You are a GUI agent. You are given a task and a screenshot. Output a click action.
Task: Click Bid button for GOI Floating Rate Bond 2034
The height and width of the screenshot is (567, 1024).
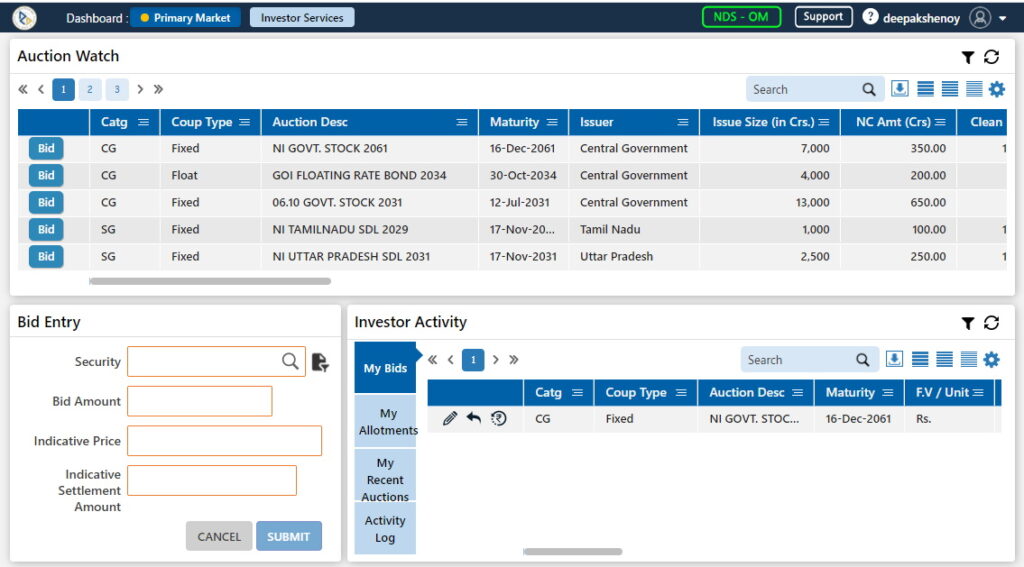coord(46,175)
